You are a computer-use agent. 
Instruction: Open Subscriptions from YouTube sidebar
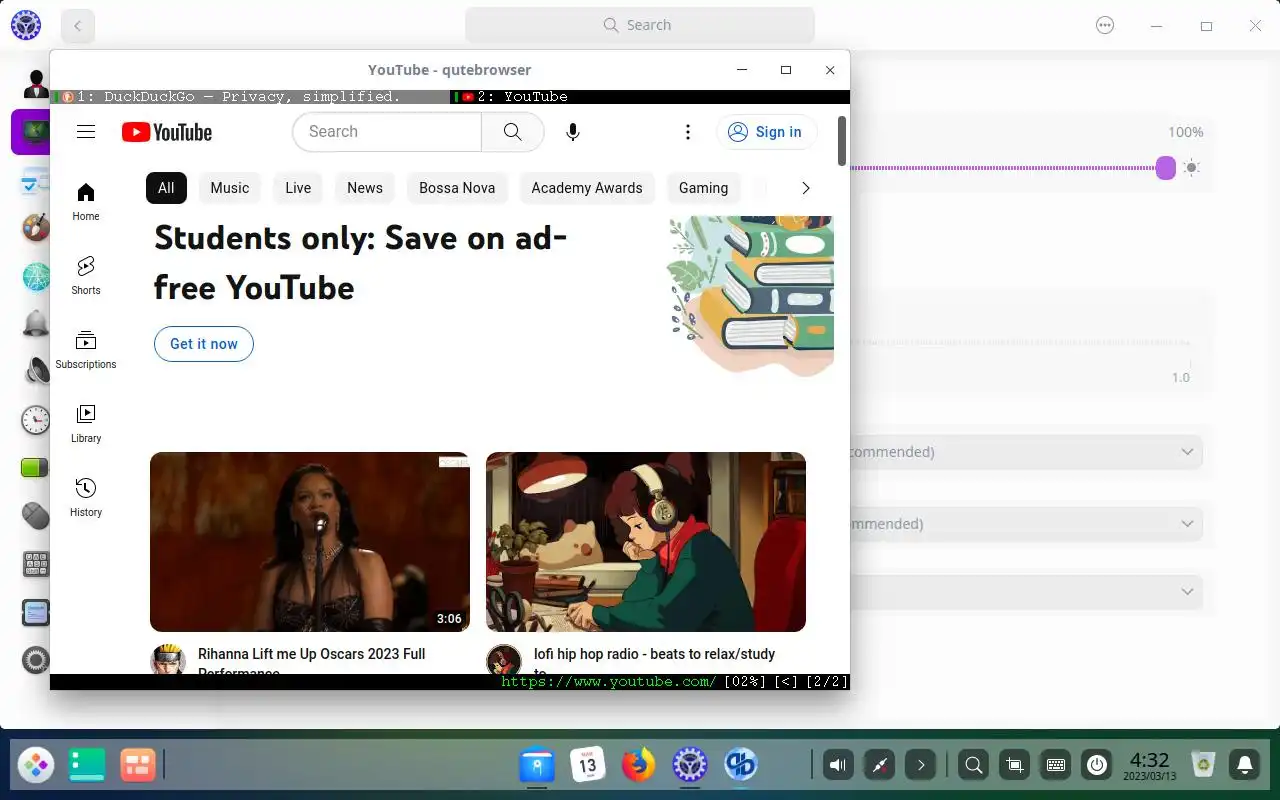pos(86,350)
